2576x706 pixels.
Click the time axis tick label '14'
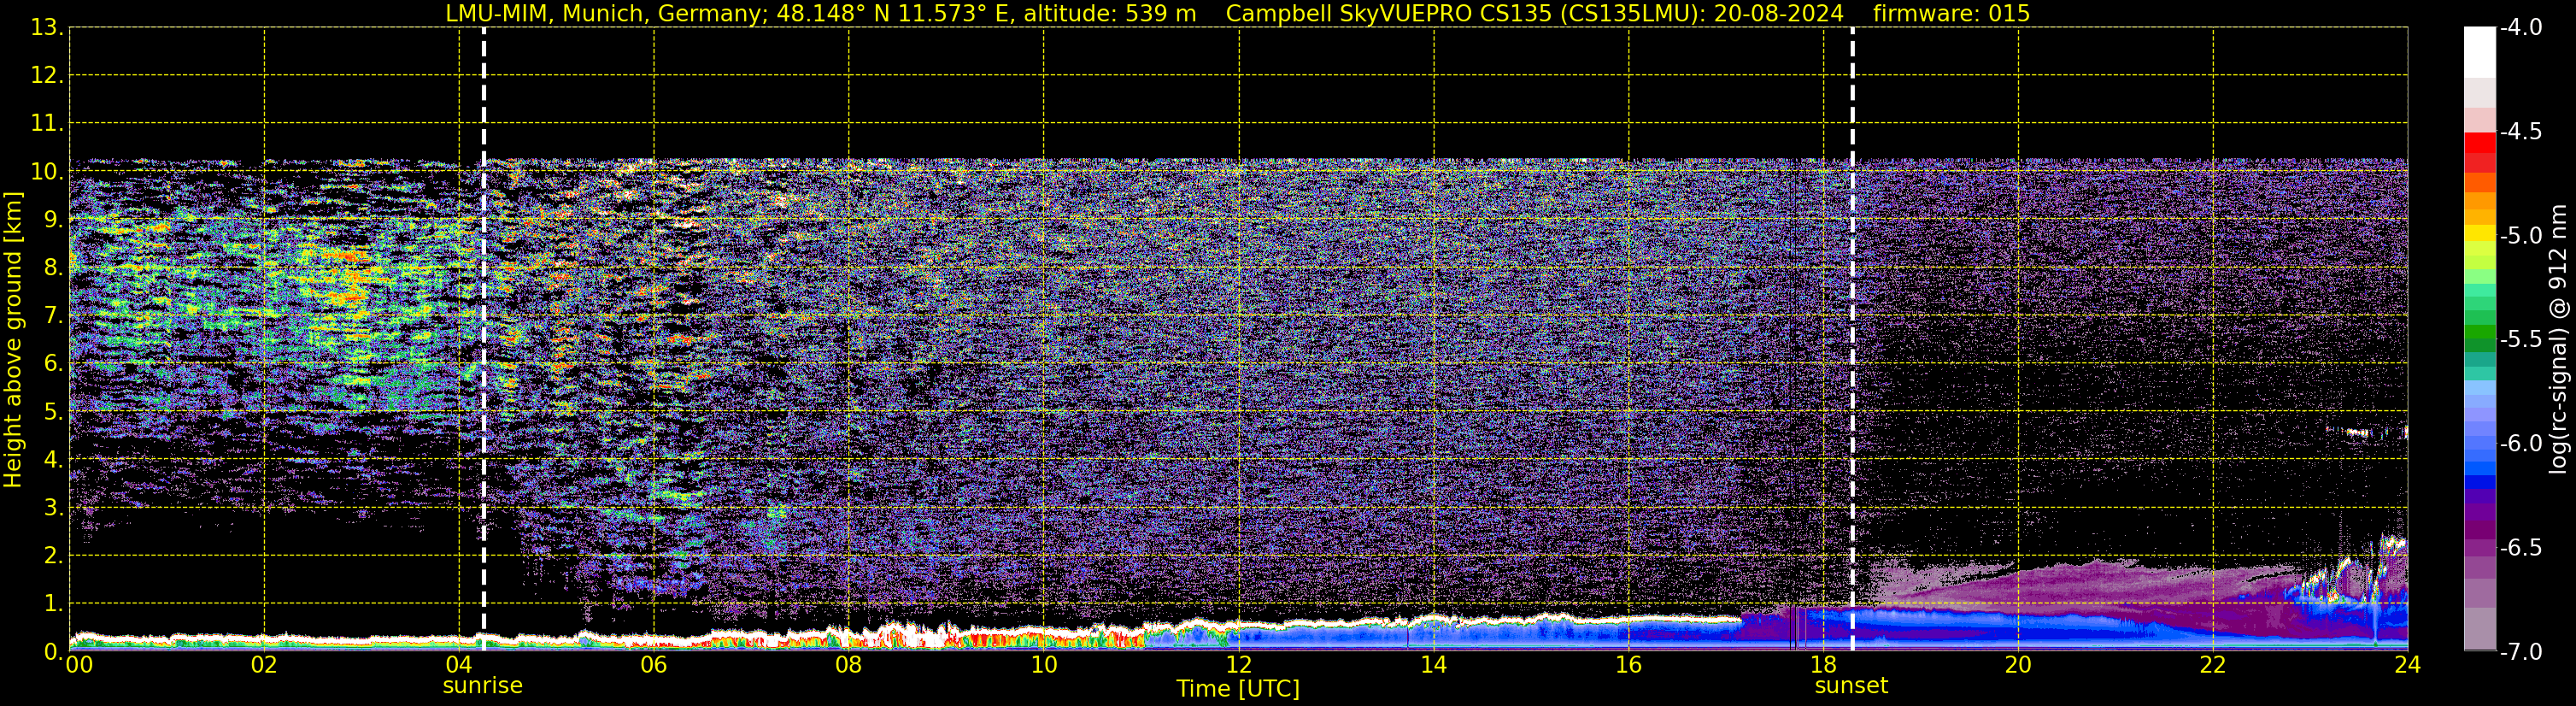tap(1434, 666)
